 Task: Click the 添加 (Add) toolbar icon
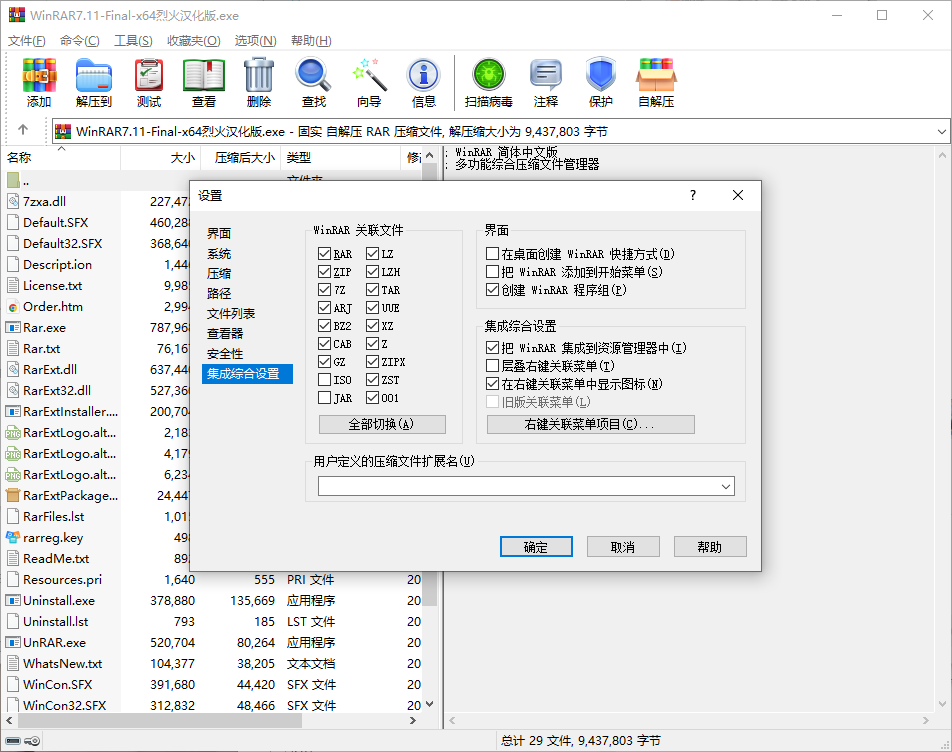click(x=39, y=75)
